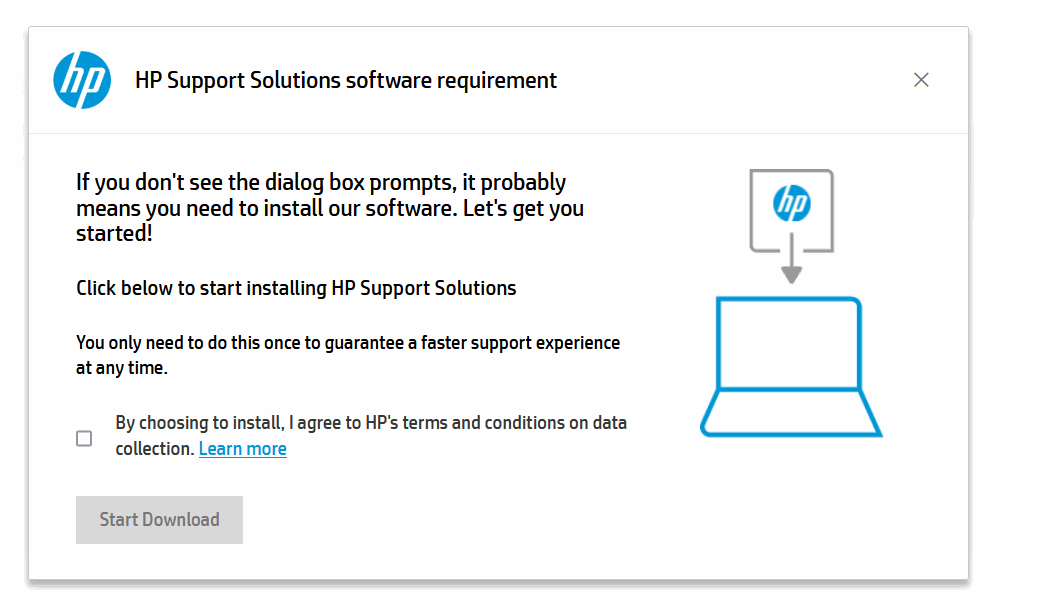
Task: Click the word 'collection.' before Learn more
Action: tap(154, 449)
